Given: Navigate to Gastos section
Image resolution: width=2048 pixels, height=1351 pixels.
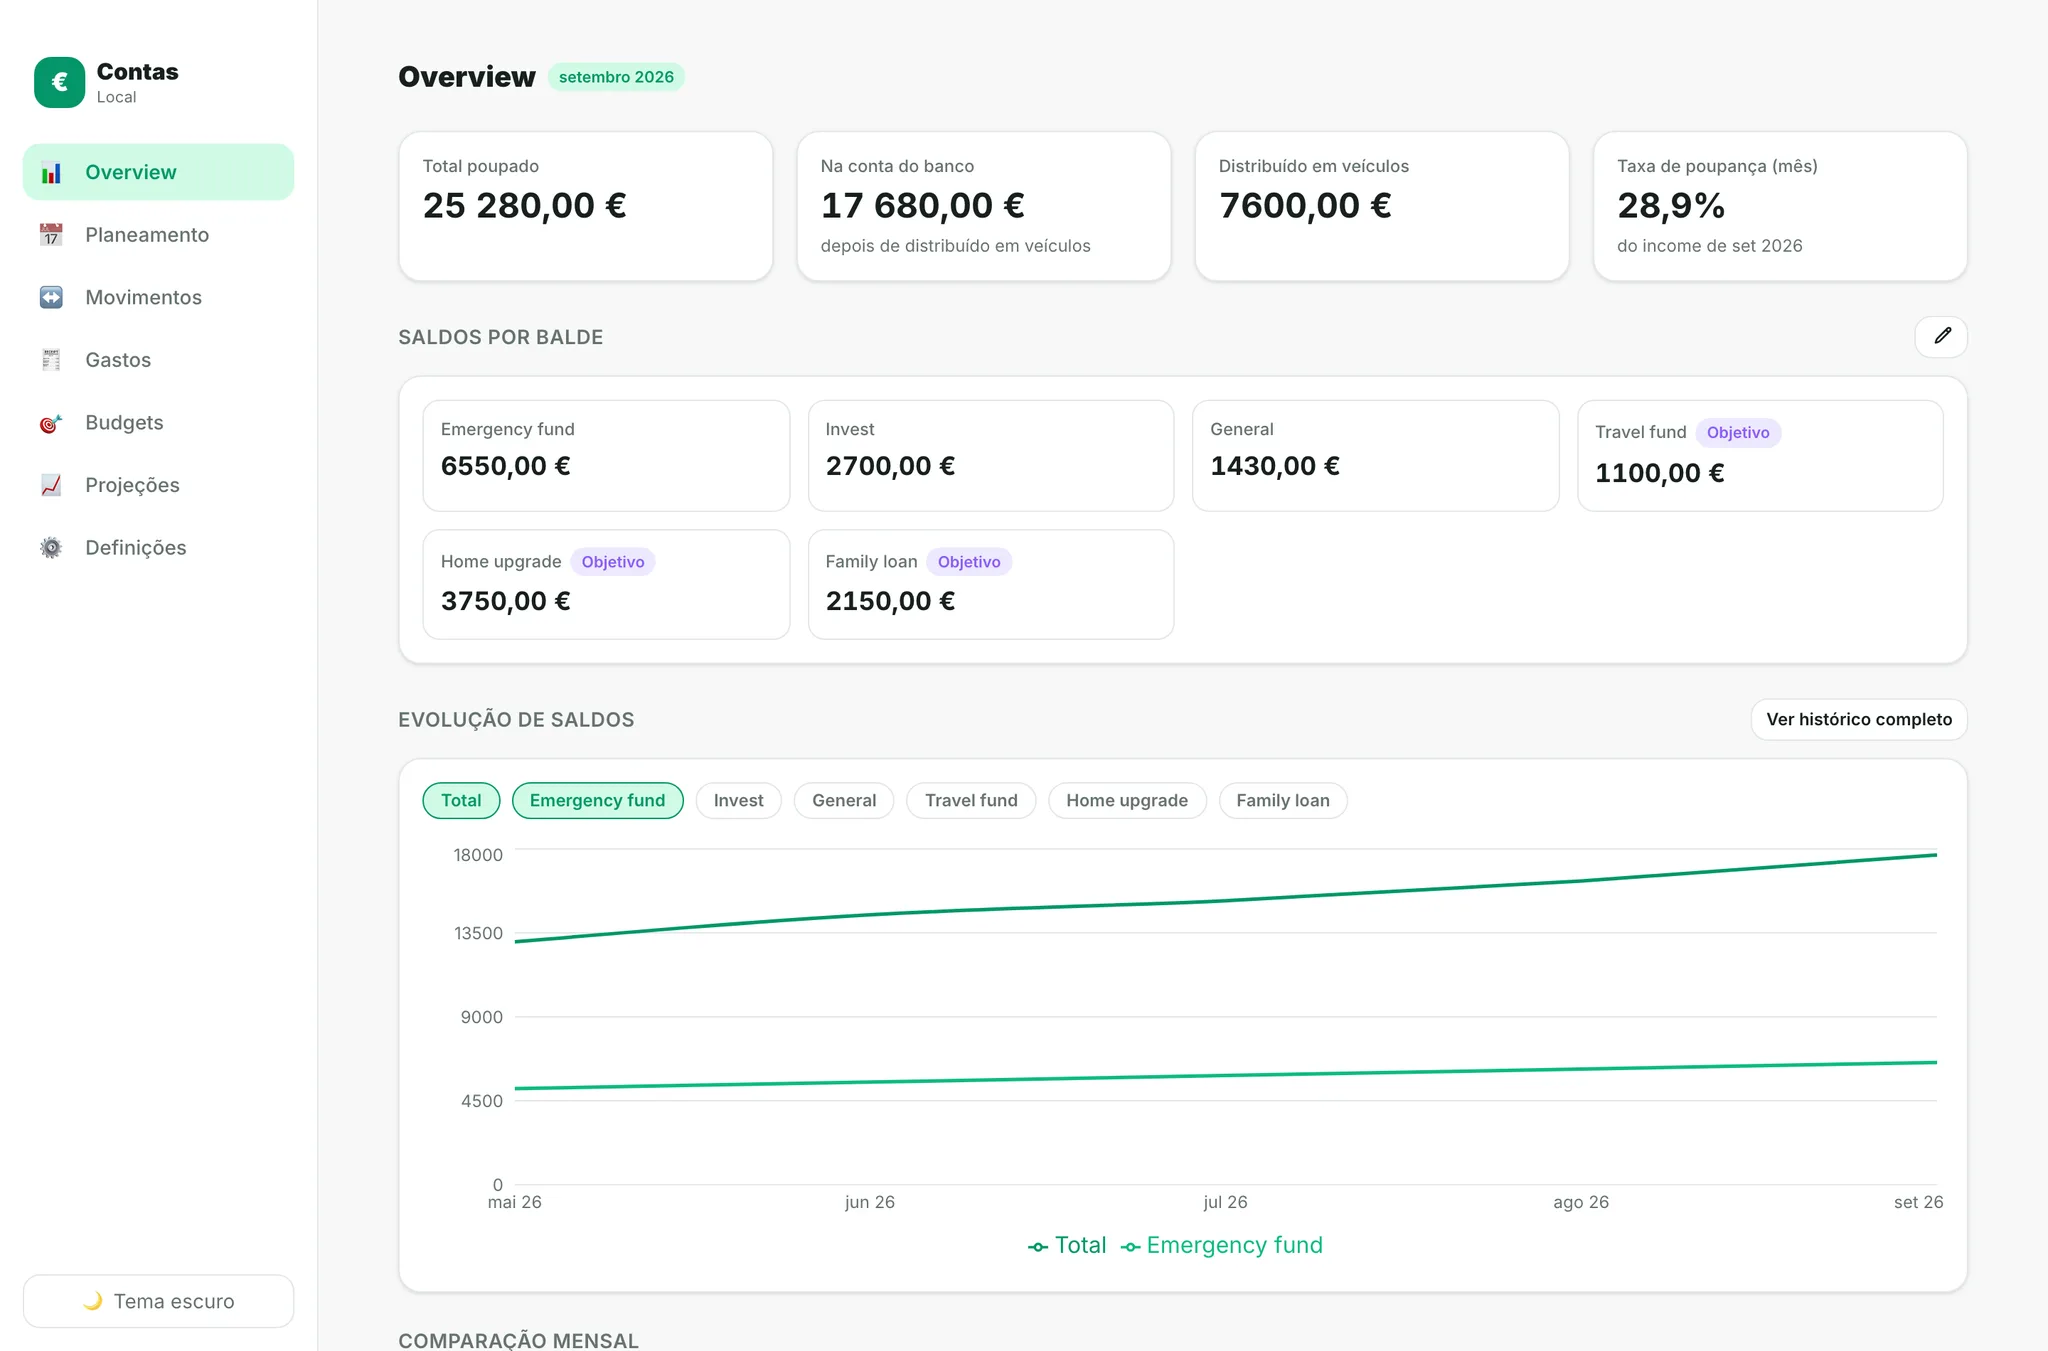Looking at the screenshot, I should (159, 360).
